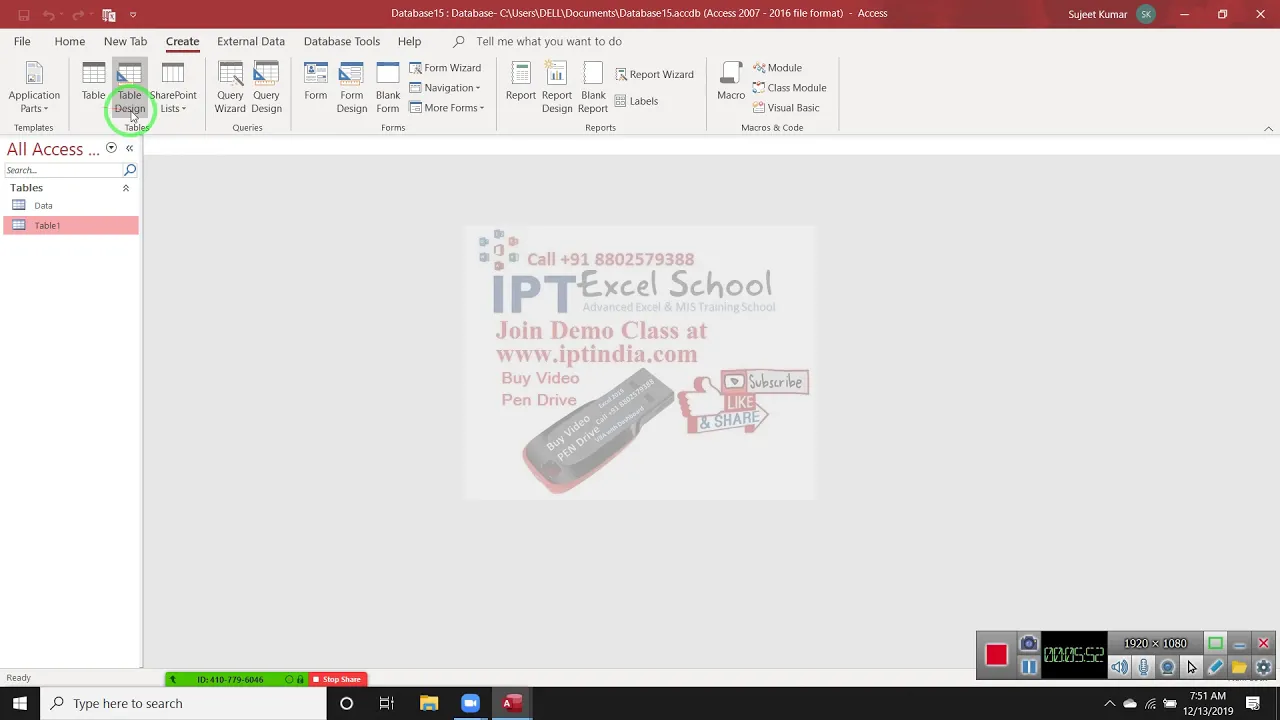Click the search magnifier icon in navigation pane
Screen dimensions: 1280x720
point(130,170)
